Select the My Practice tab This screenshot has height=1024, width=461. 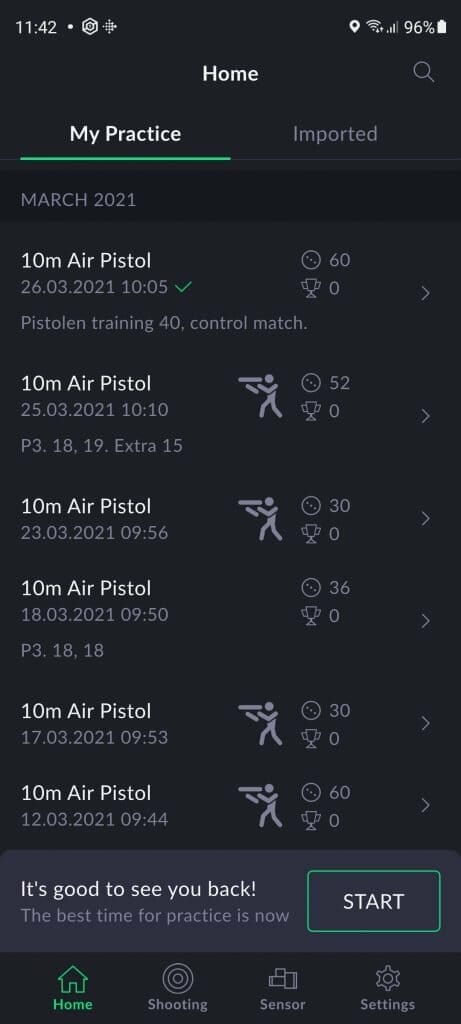pos(125,134)
